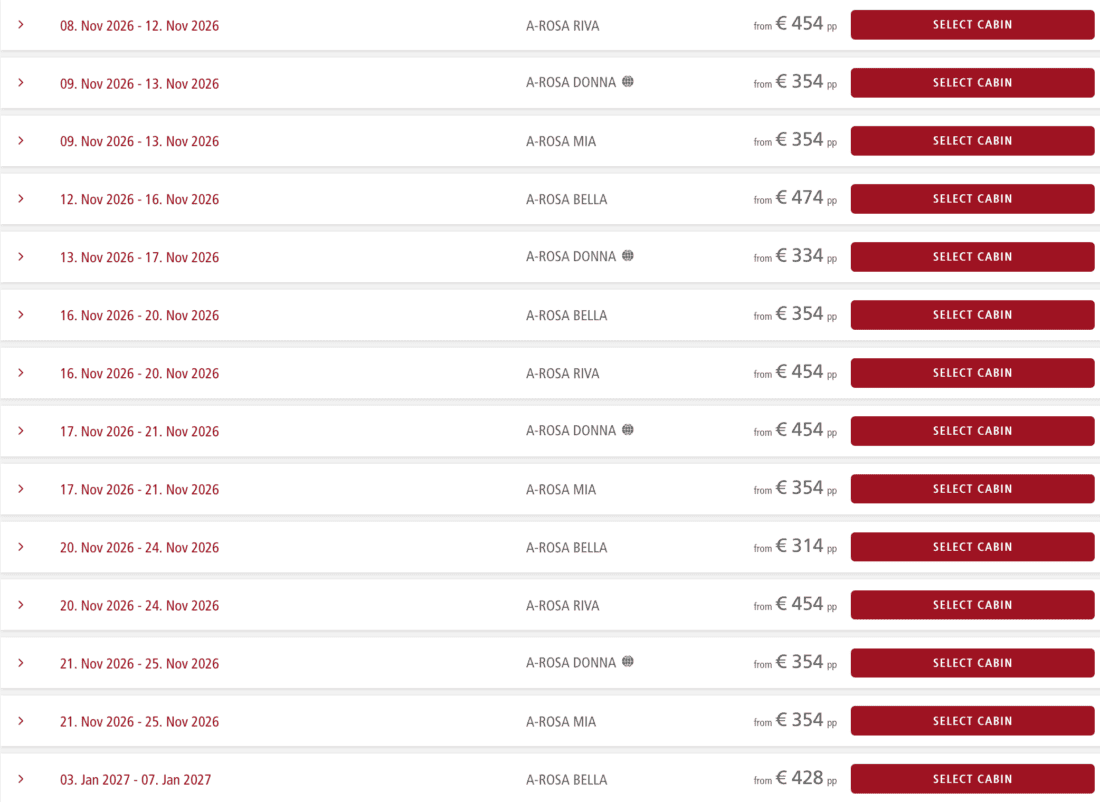Select cabin for € 474 A-ROSA BELLA cruise
The height and width of the screenshot is (802, 1100).
tap(972, 199)
